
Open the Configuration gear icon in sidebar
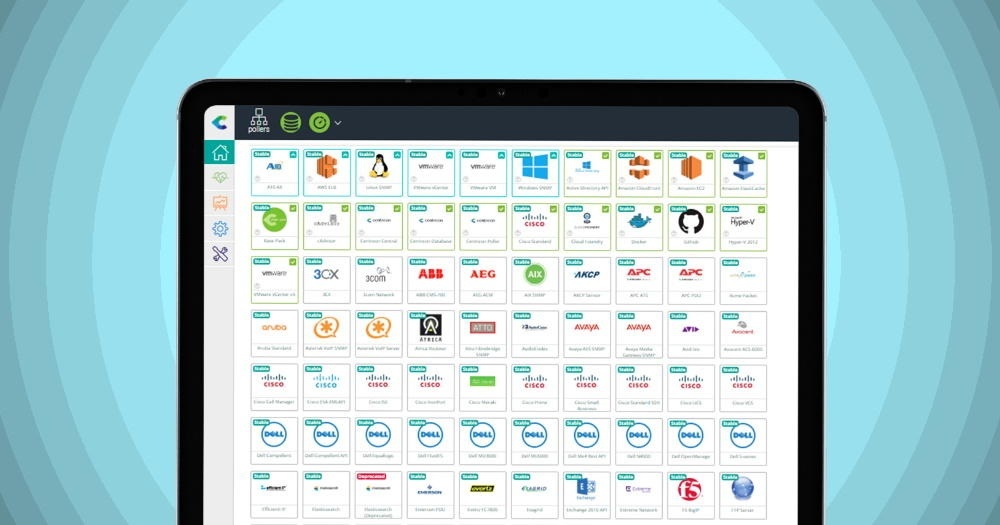point(220,228)
